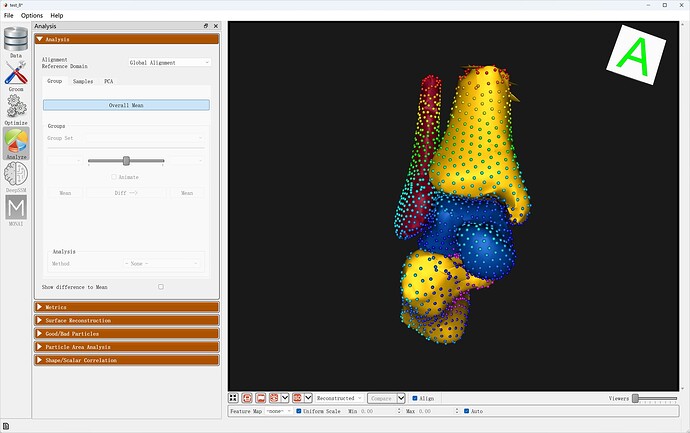Click the Diff --> button
Viewport: 690px width, 433px height.
(126, 193)
